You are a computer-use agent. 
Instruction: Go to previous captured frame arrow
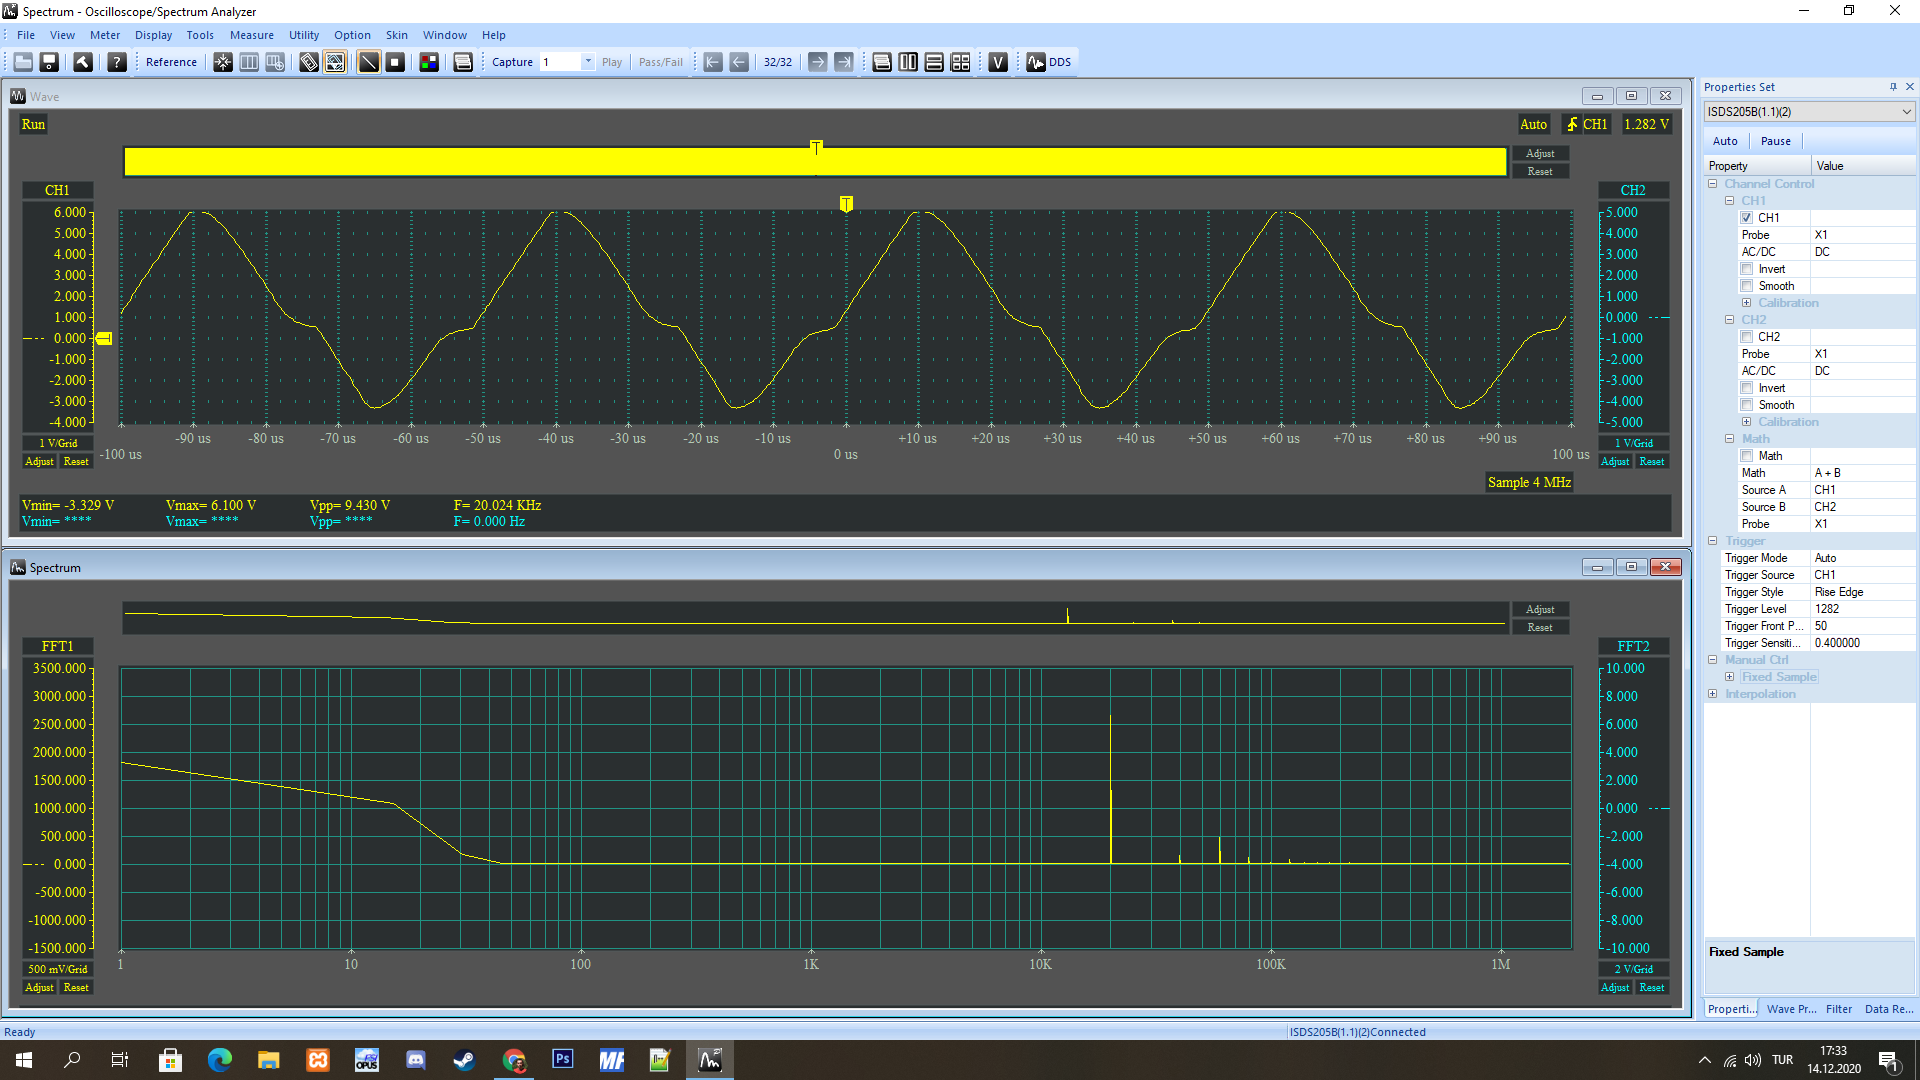[739, 62]
